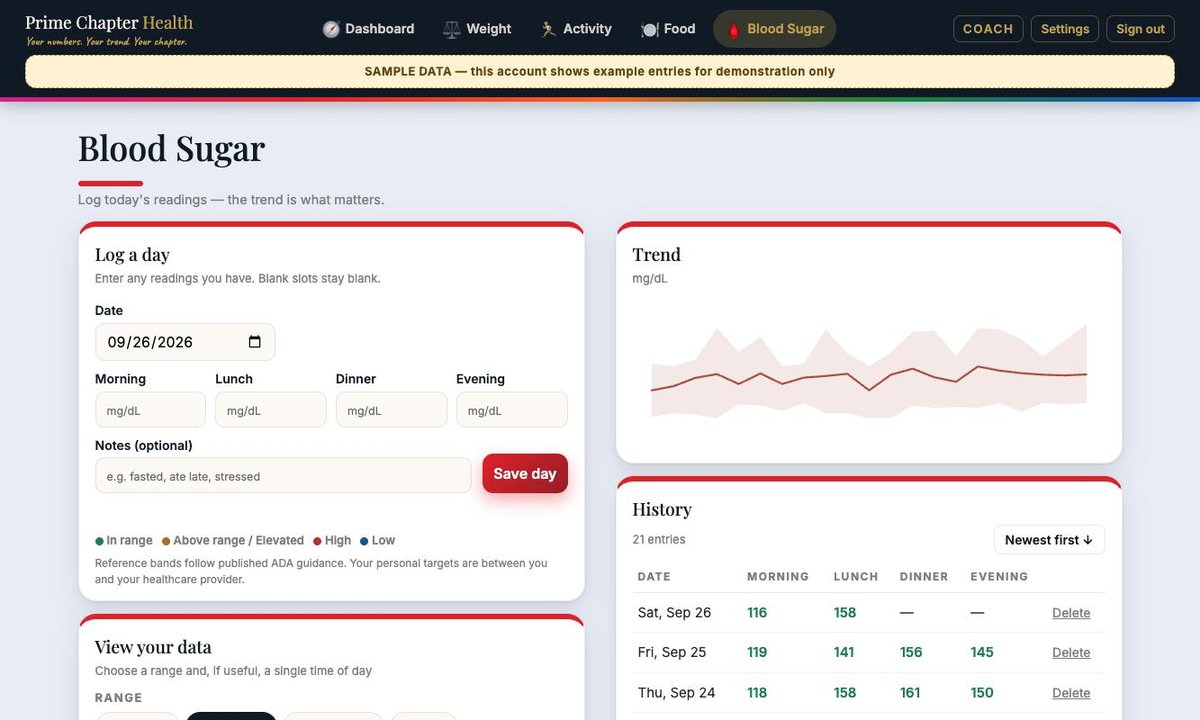
Task: Change the Newest first sort order
Action: coord(1049,540)
